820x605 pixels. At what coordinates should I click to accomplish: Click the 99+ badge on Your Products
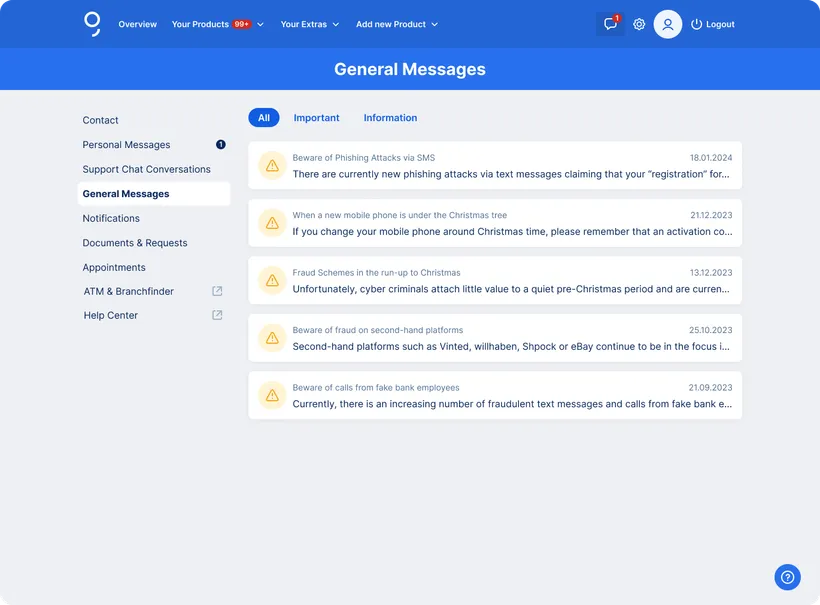[242, 24]
